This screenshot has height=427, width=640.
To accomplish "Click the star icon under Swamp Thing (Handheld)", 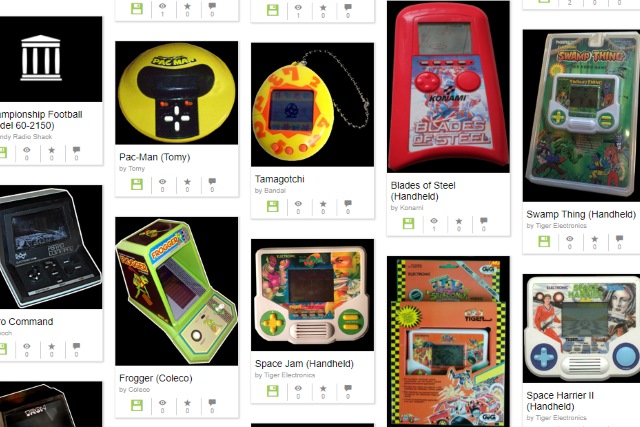I will coord(594,238).
